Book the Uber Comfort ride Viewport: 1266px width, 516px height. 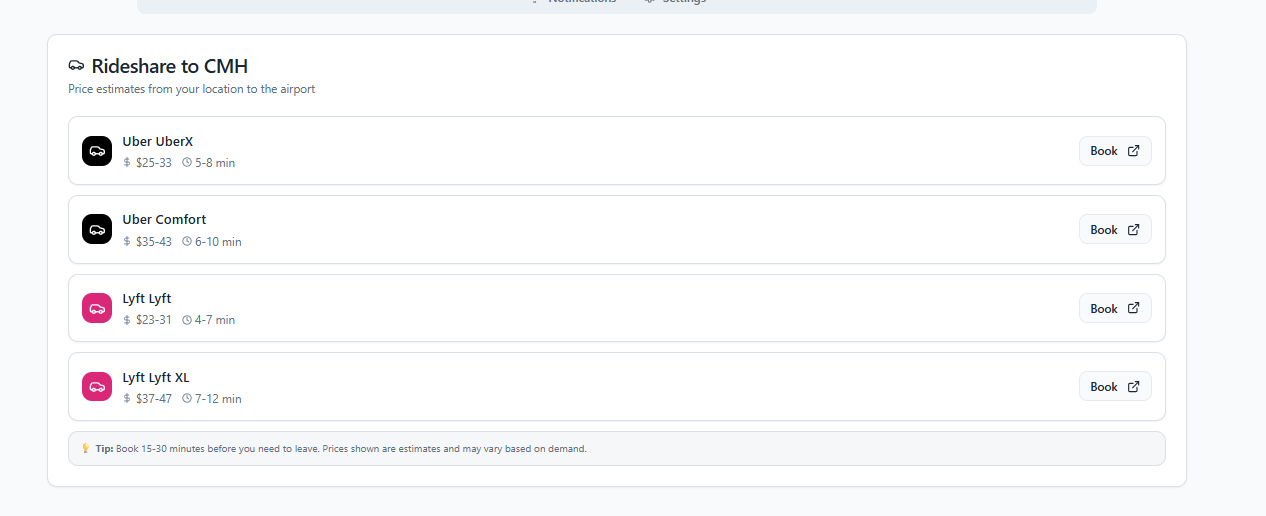coord(1115,229)
